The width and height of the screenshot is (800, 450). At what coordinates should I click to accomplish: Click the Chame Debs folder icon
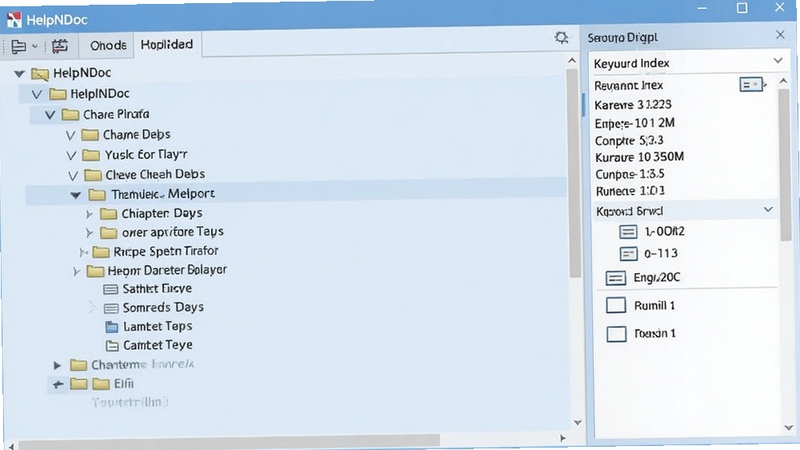tap(90, 135)
